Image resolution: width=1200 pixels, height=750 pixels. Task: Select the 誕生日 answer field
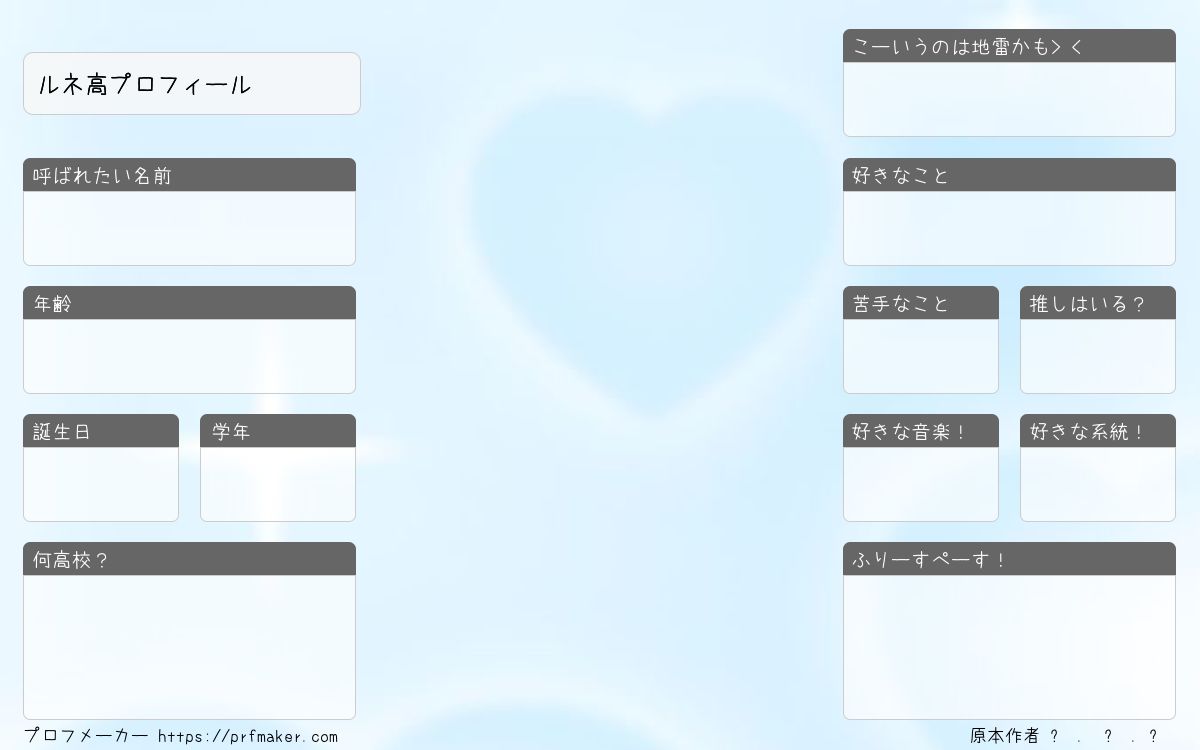(x=101, y=484)
